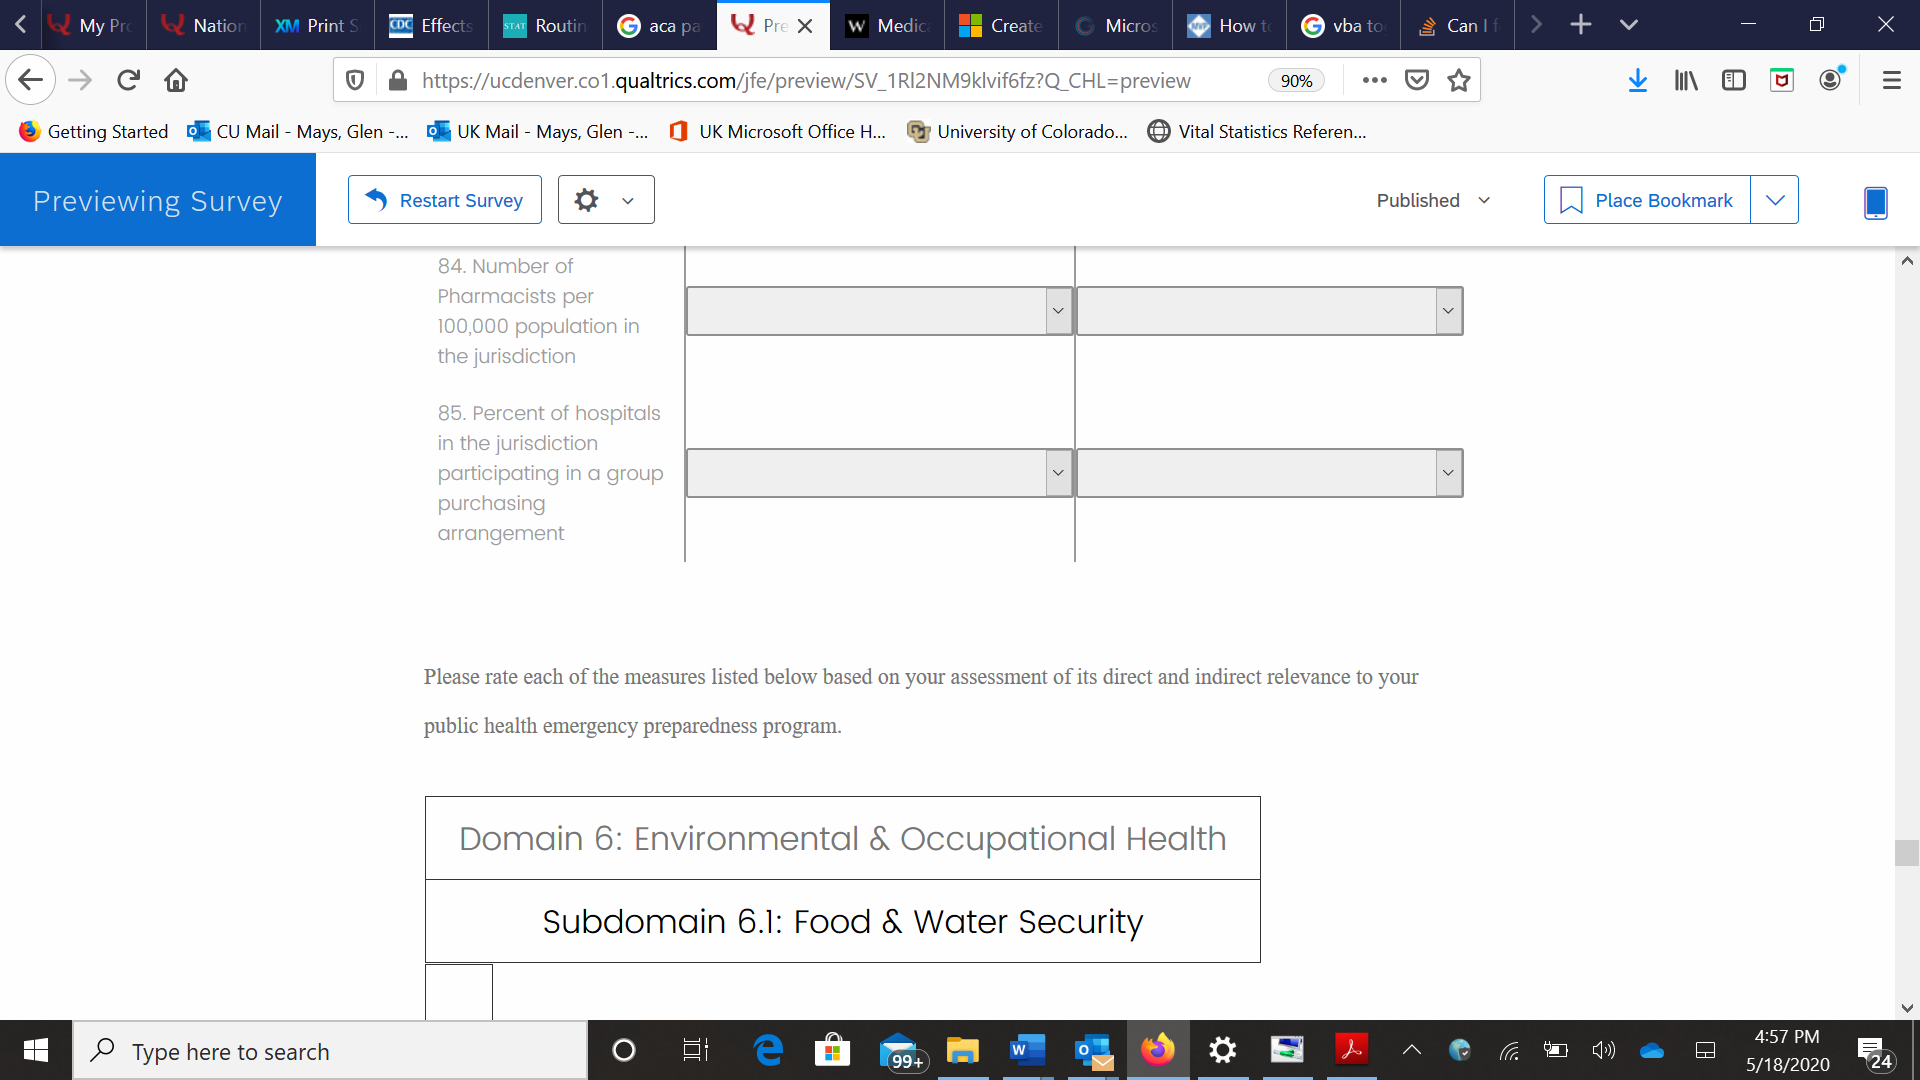Open second dropdown for hospitals group purchasing

pos(1269,473)
